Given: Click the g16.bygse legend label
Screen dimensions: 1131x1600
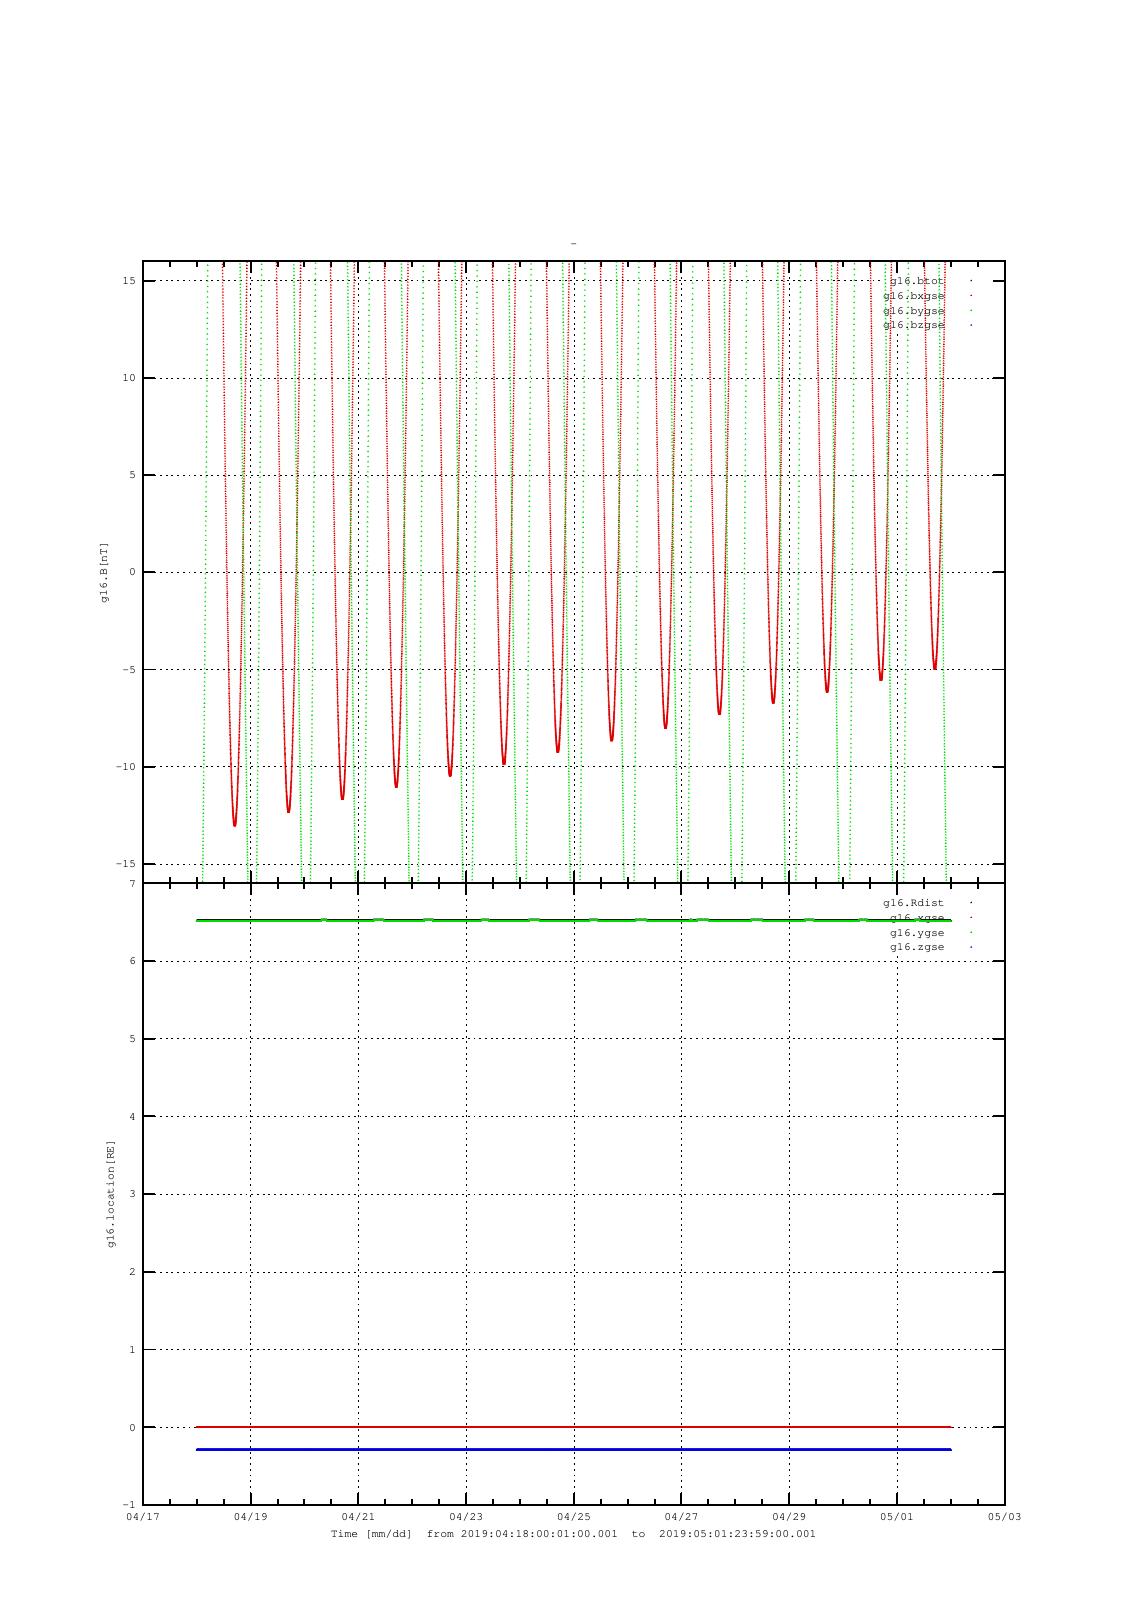Looking at the screenshot, I should pyautogui.click(x=914, y=311).
